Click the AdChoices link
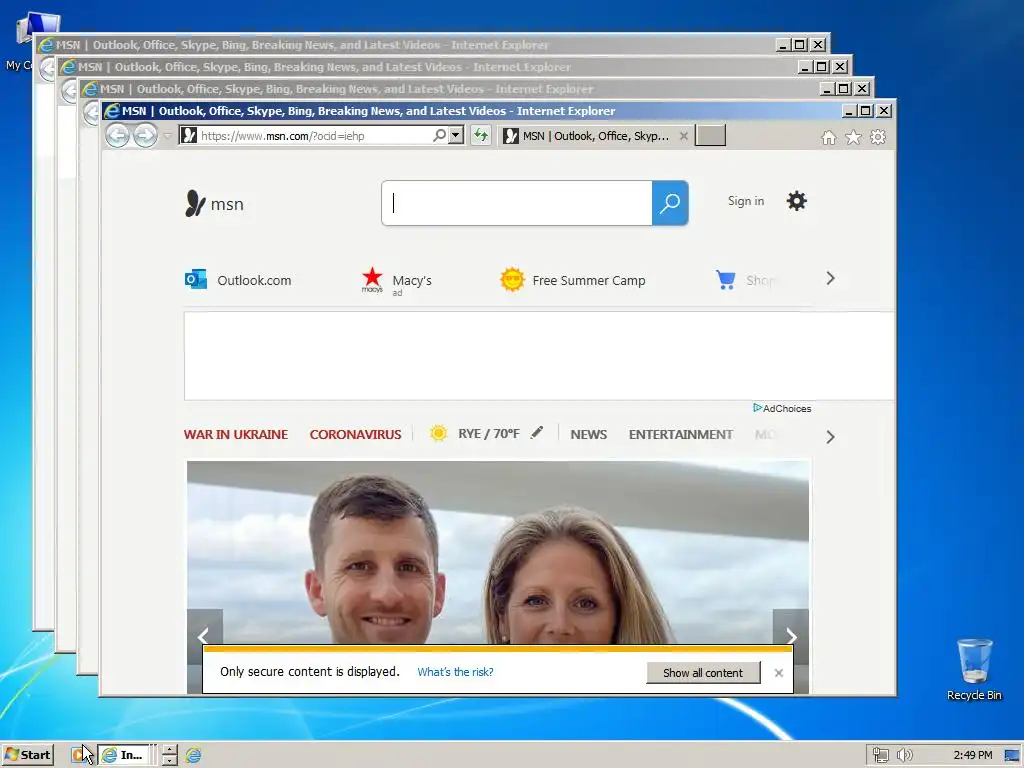The image size is (1024, 768). (782, 408)
